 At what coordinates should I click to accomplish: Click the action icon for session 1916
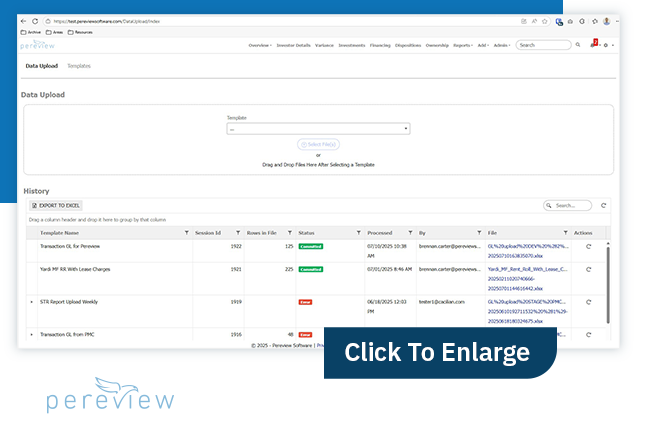tap(589, 335)
